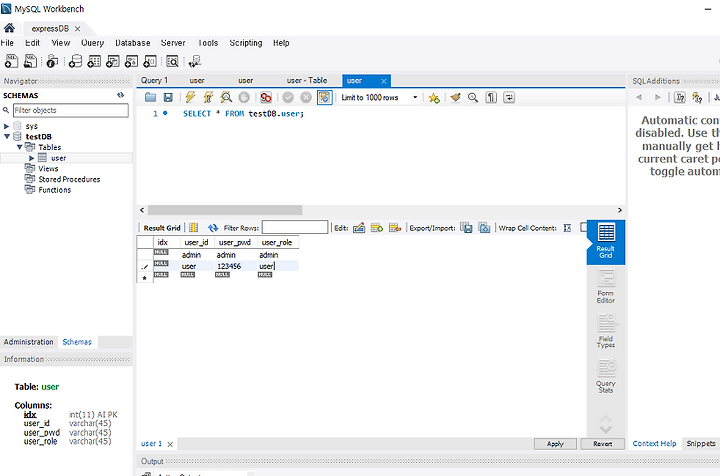Click the Filter Rows input field
720x476 pixels.
tap(295, 228)
